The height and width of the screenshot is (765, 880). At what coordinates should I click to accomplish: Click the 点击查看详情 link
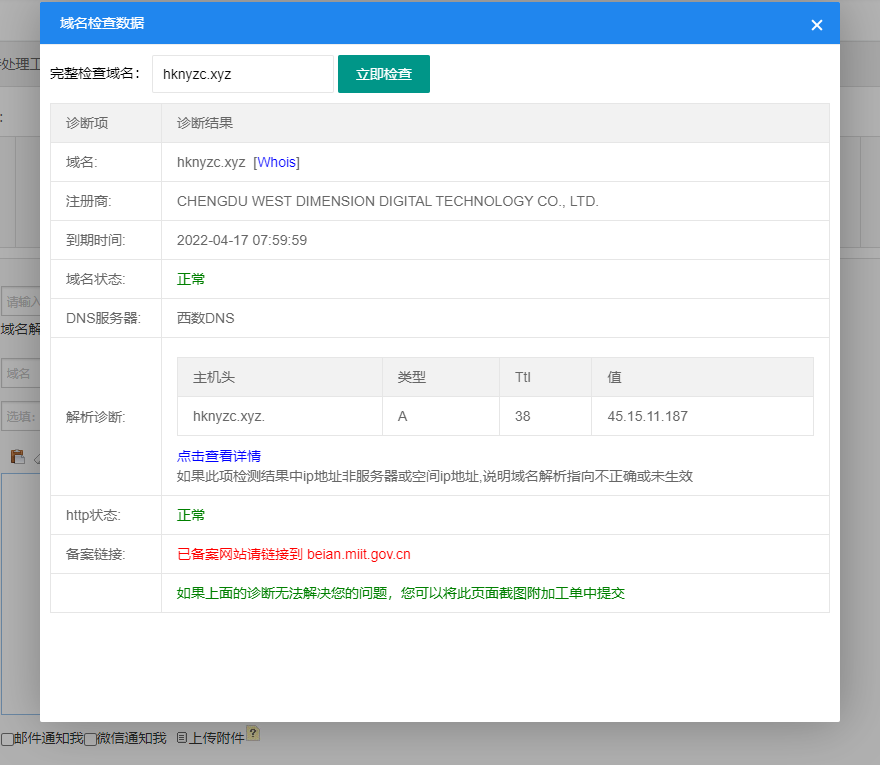click(219, 456)
